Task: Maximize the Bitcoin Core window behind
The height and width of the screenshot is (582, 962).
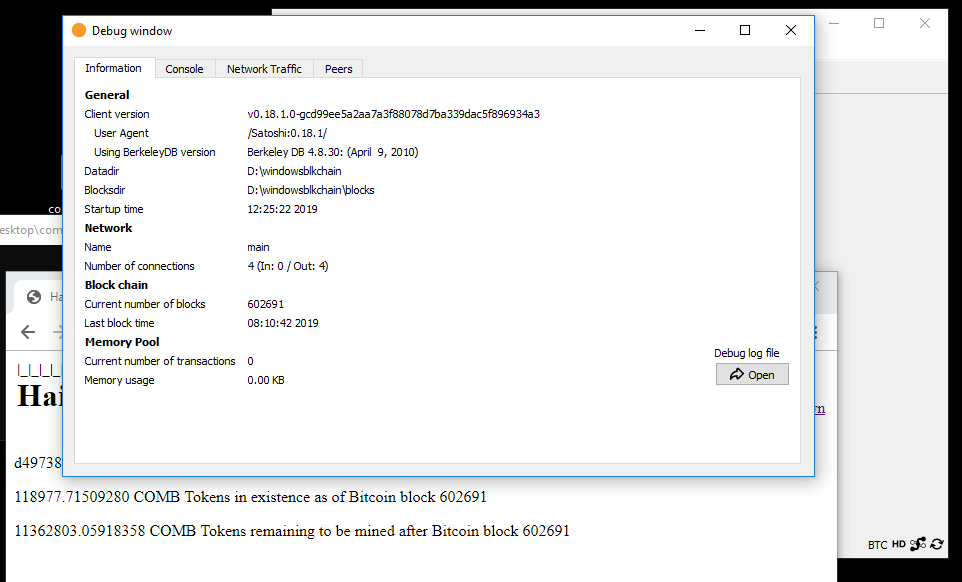Action: point(879,23)
